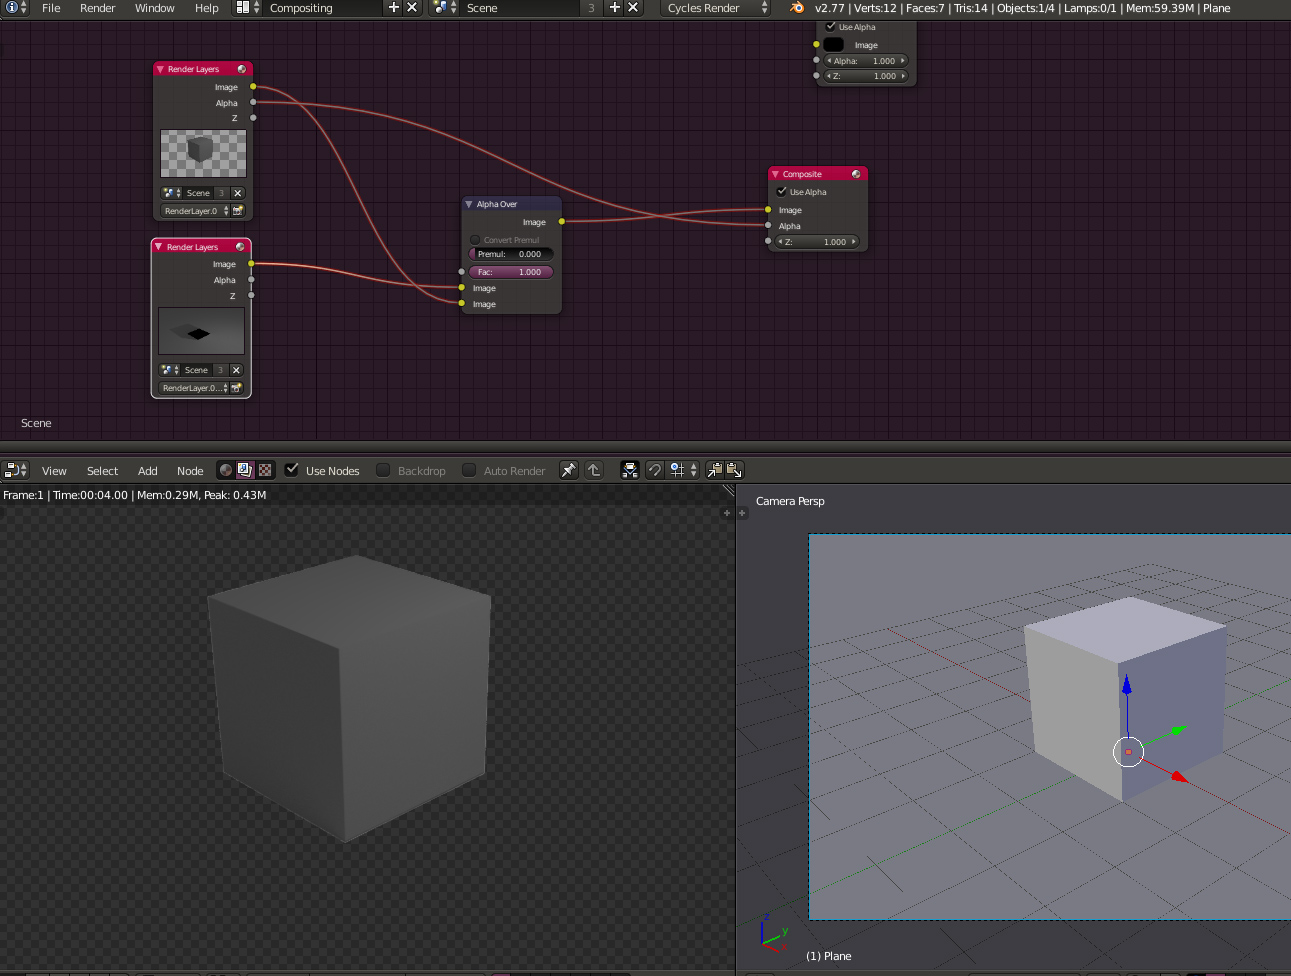The height and width of the screenshot is (976, 1291).
Task: Collapse the selected lower Render Layers node
Action: tap(158, 247)
